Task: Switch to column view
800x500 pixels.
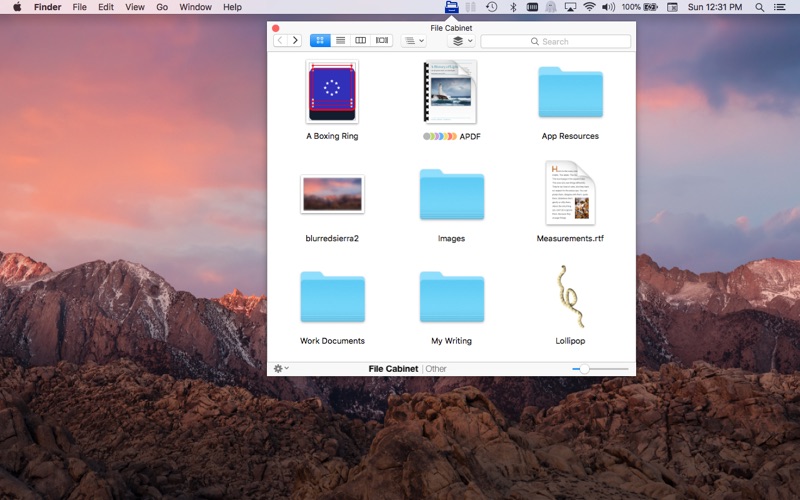Action: coord(361,41)
